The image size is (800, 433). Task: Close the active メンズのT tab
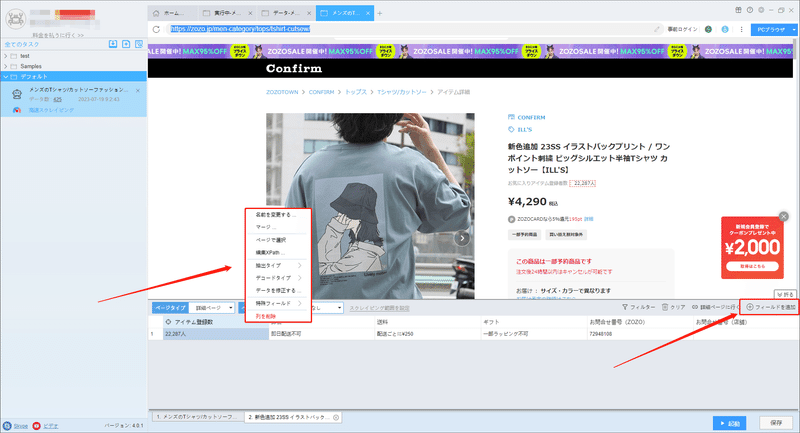367,13
